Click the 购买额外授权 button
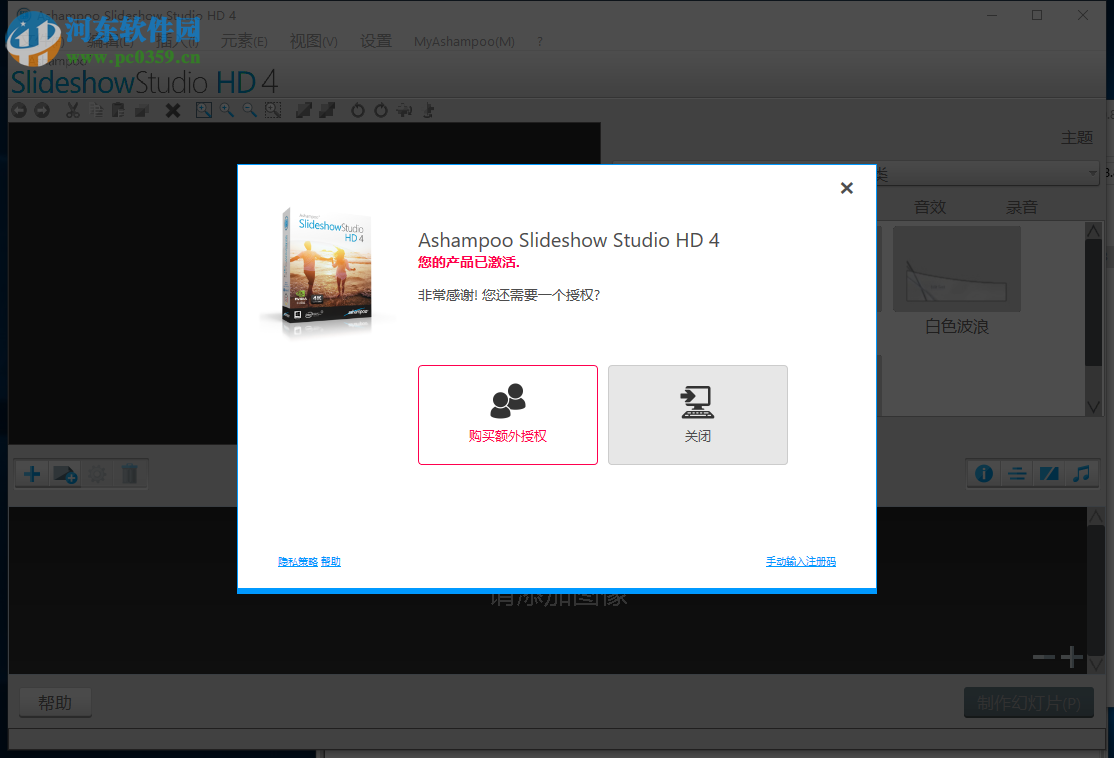1114x758 pixels. click(507, 415)
